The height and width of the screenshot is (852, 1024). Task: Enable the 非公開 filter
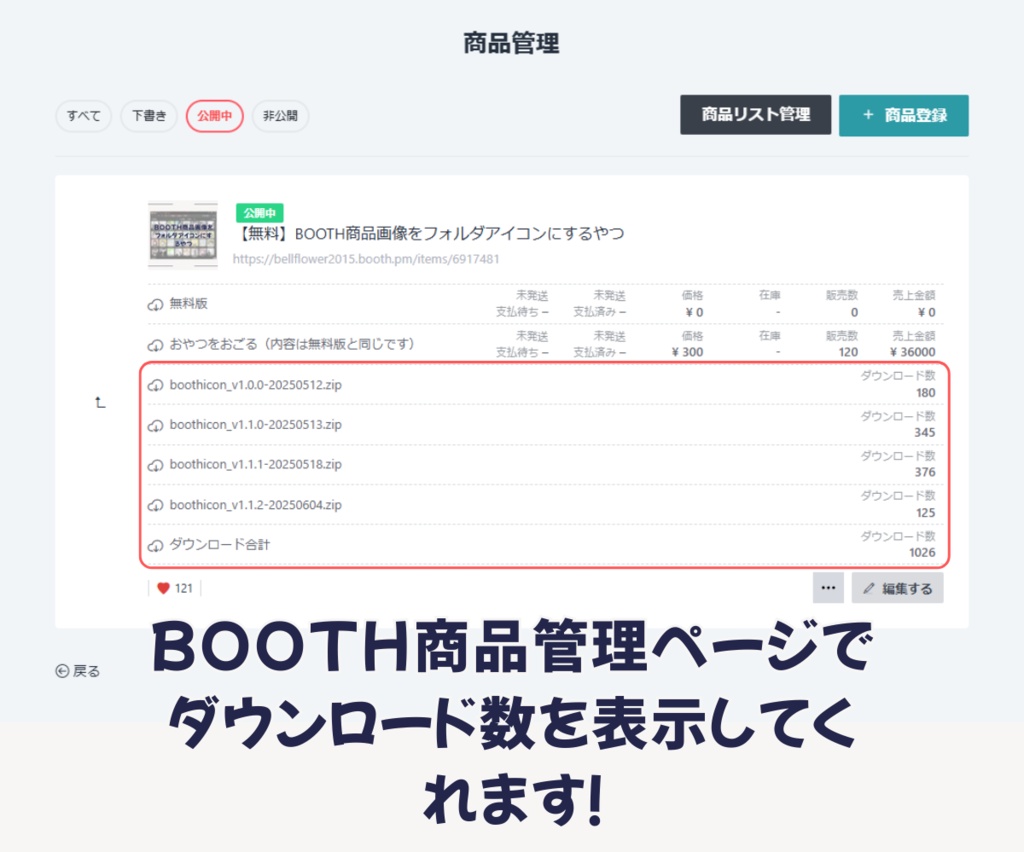[x=280, y=116]
